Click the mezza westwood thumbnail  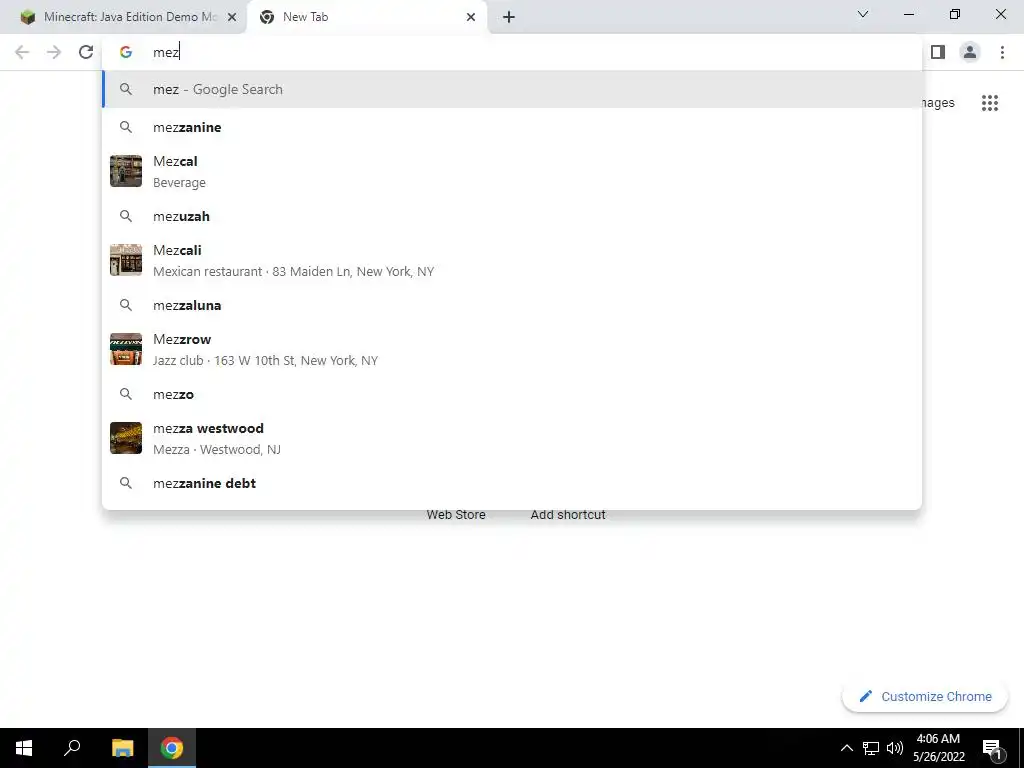click(126, 438)
